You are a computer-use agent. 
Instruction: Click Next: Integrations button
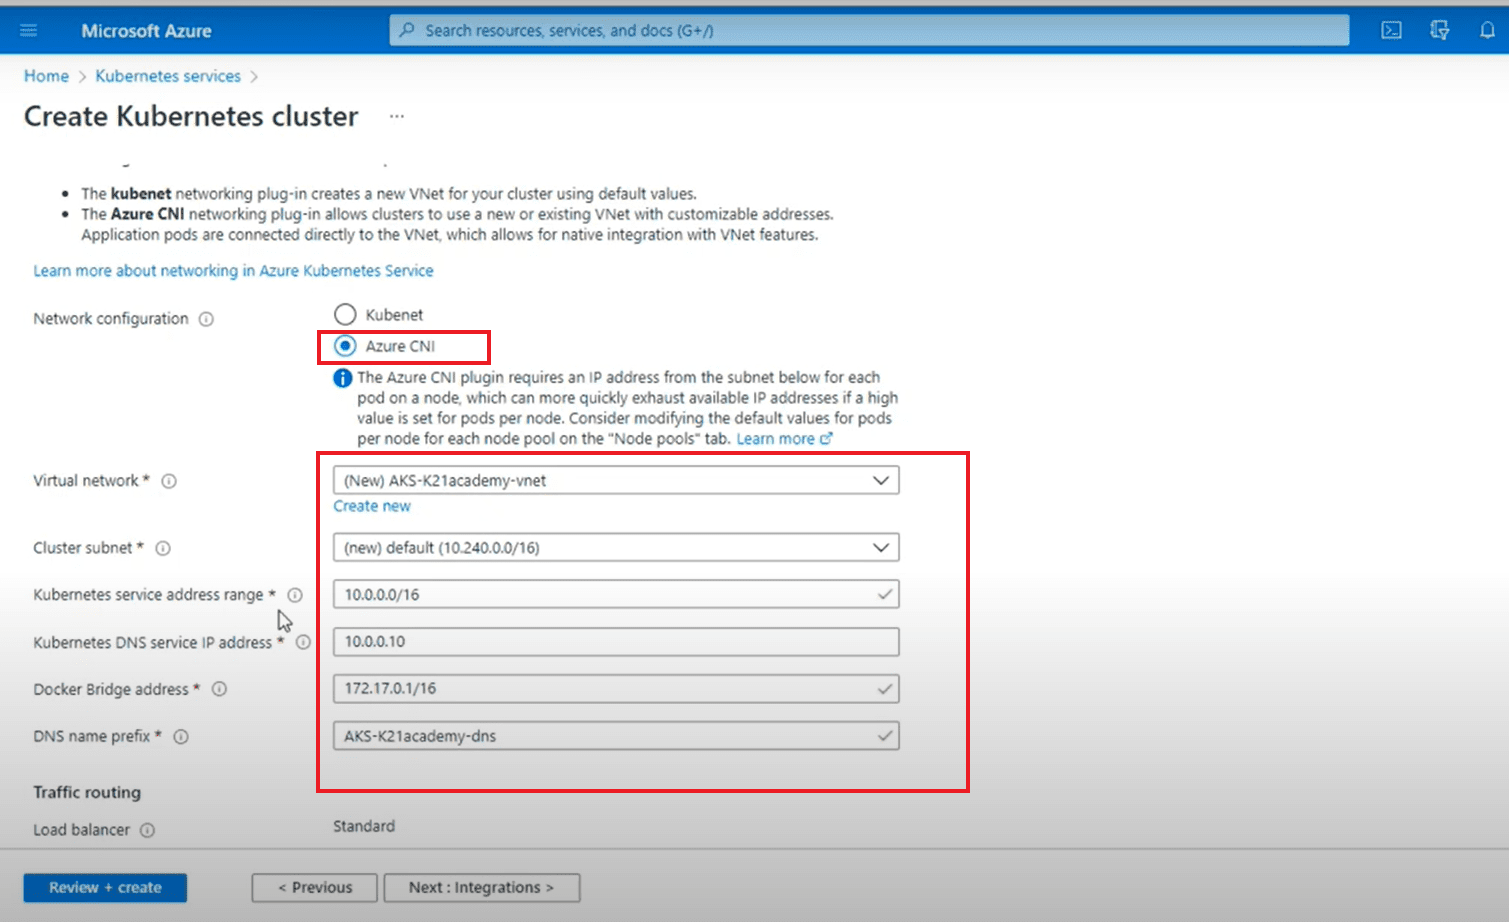click(481, 887)
